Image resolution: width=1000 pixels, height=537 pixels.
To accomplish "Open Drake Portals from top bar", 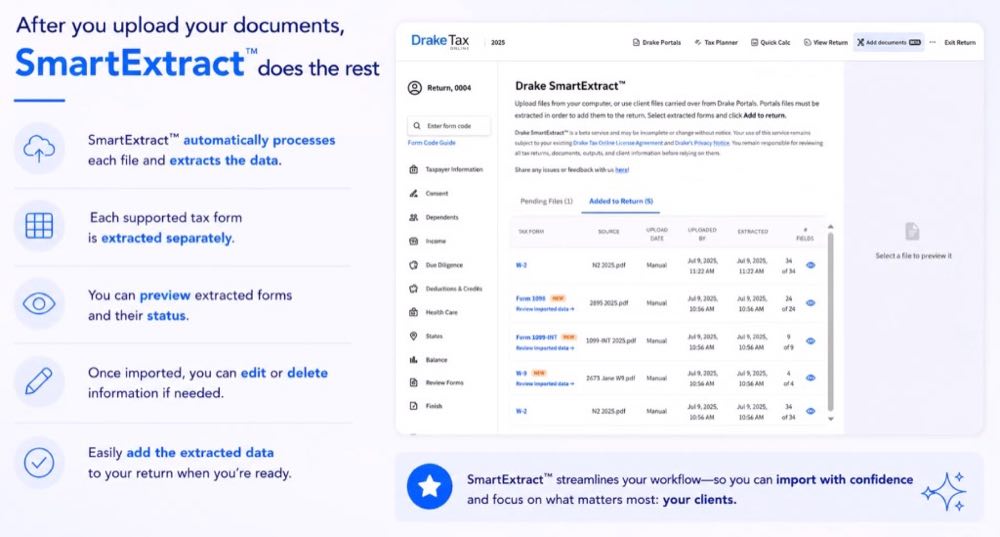I will [x=656, y=43].
